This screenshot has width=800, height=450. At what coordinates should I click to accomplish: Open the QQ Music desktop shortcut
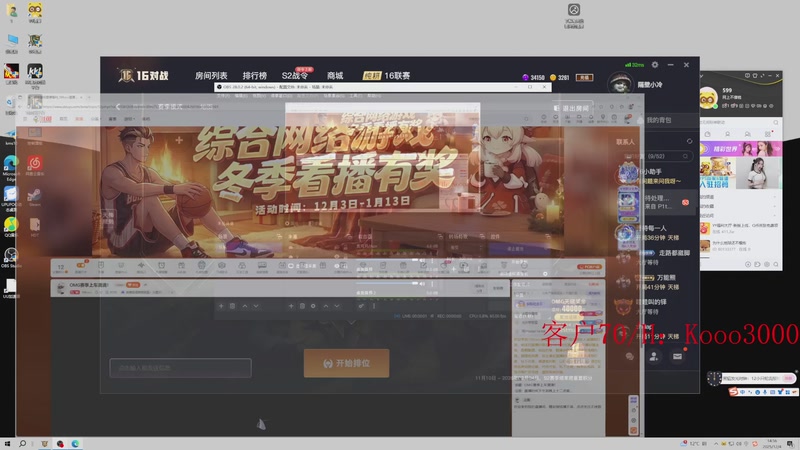pyautogui.click(x=11, y=227)
